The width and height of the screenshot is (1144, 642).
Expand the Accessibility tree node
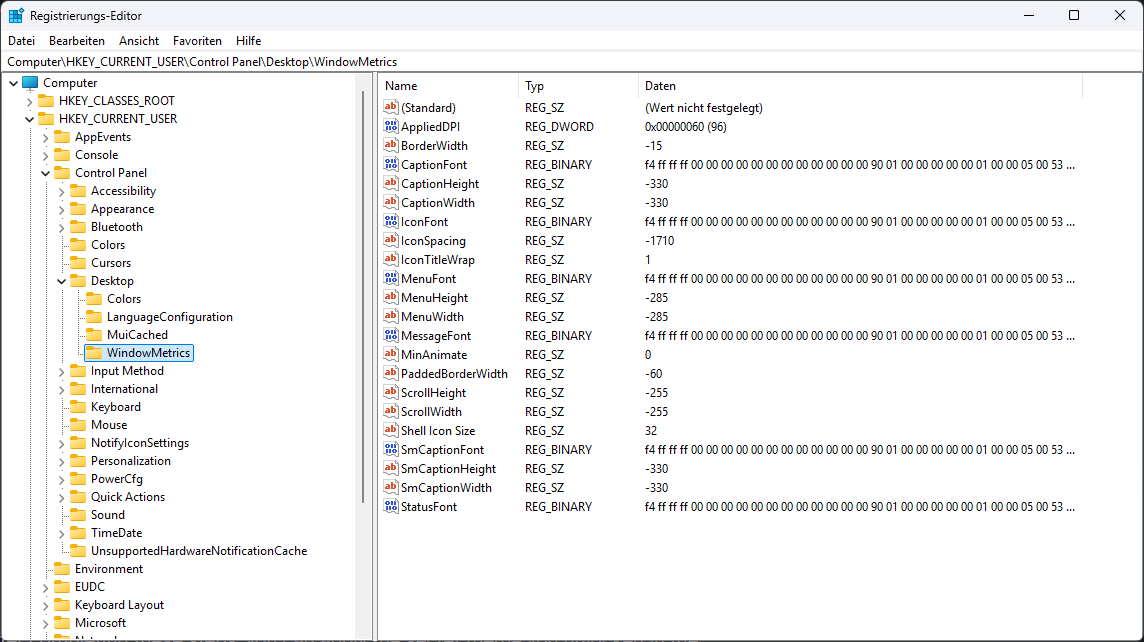[x=60, y=190]
